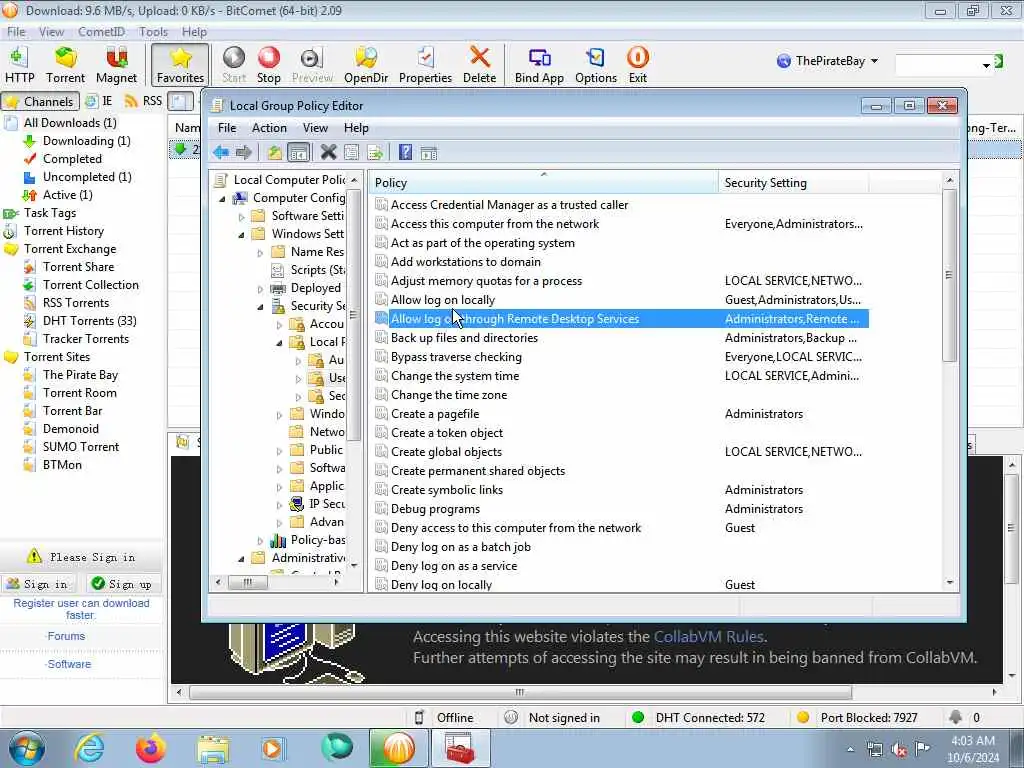Select 'Debug programs' policy row
Viewport: 1024px width, 768px height.
[x=435, y=509]
